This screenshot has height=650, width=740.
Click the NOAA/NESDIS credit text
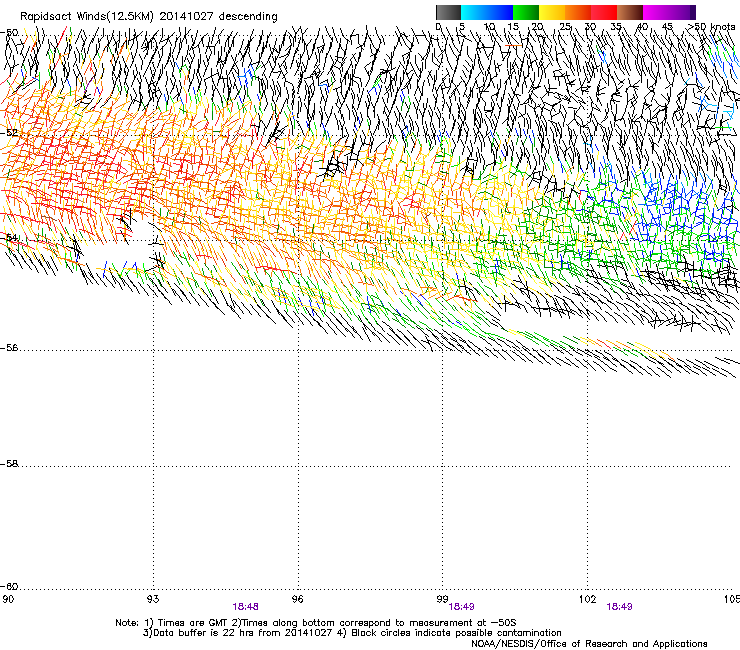589,644
